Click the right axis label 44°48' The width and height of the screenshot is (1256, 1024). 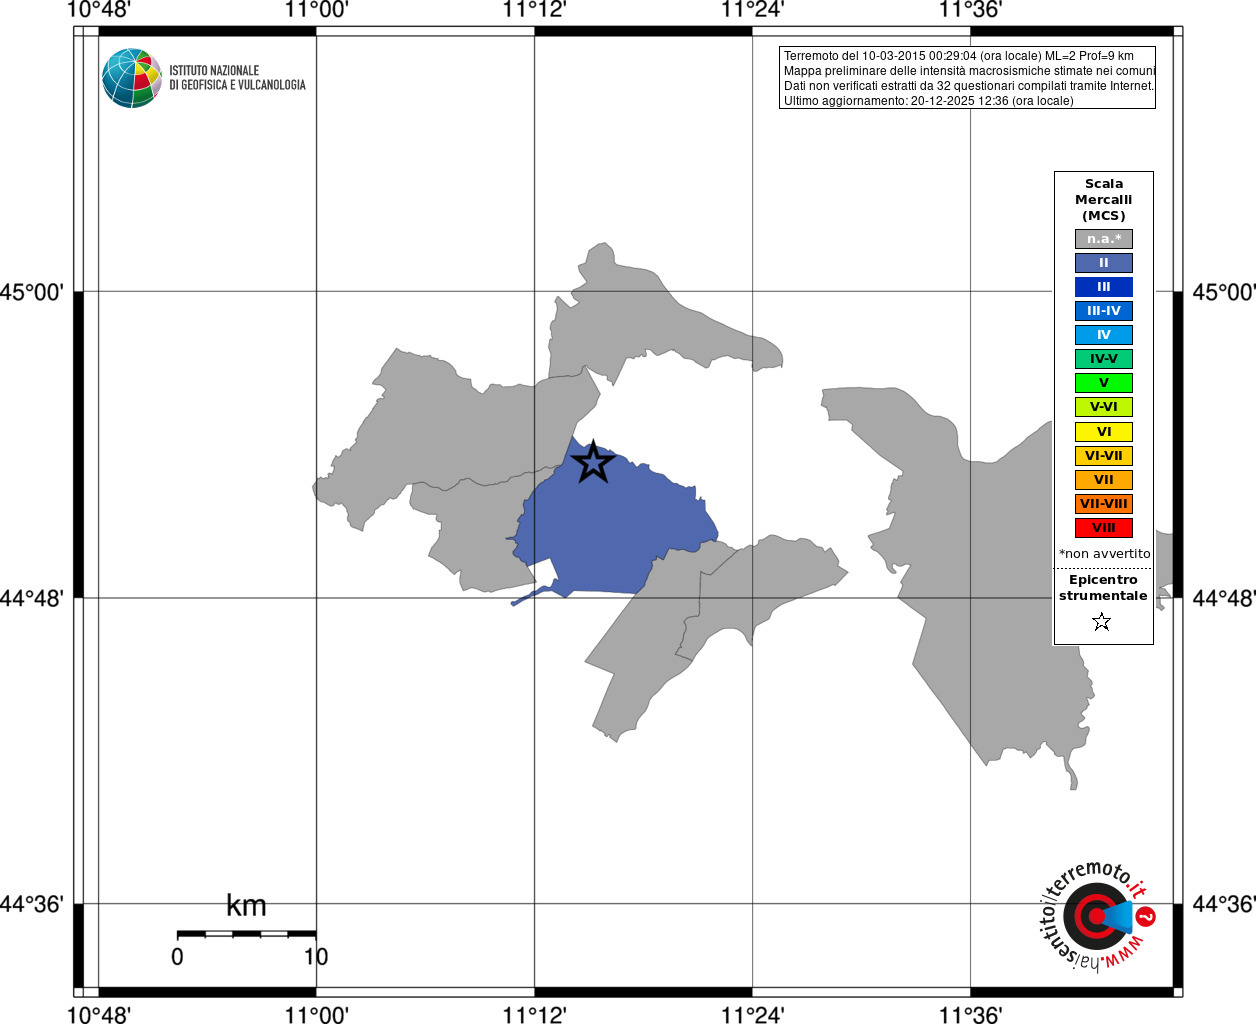[x=1224, y=598]
